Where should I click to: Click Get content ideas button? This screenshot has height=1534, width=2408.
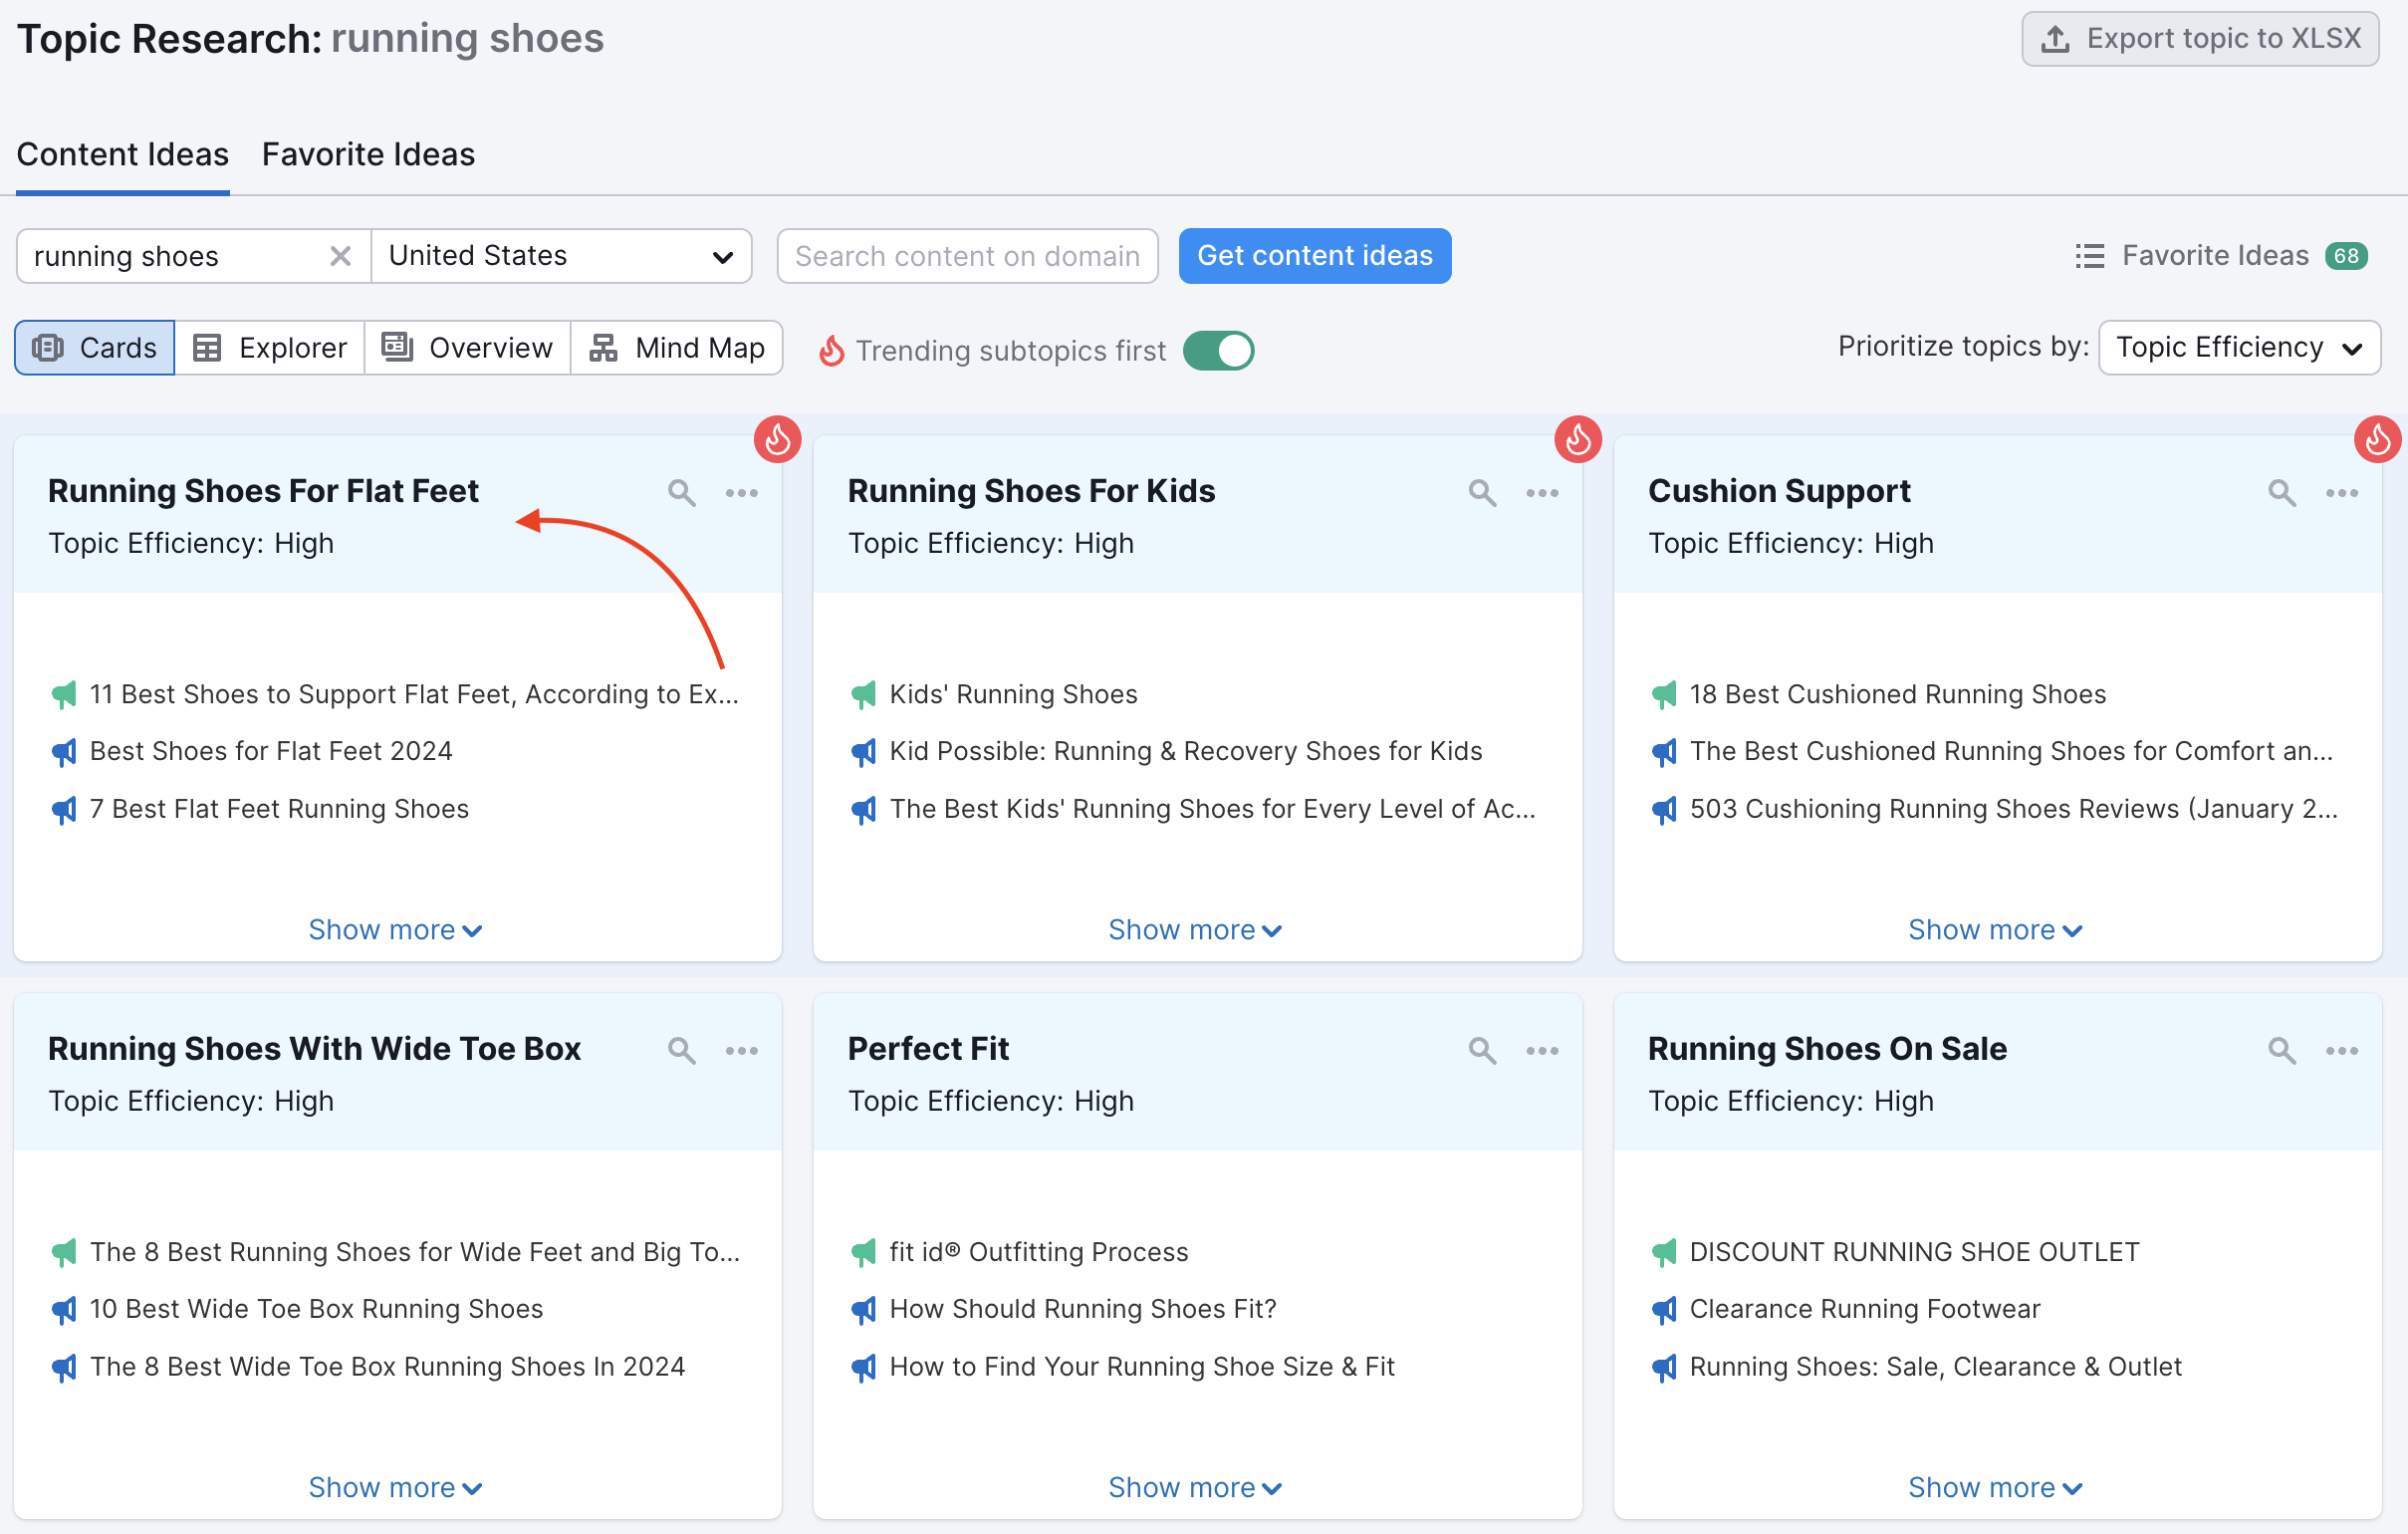click(x=1314, y=256)
